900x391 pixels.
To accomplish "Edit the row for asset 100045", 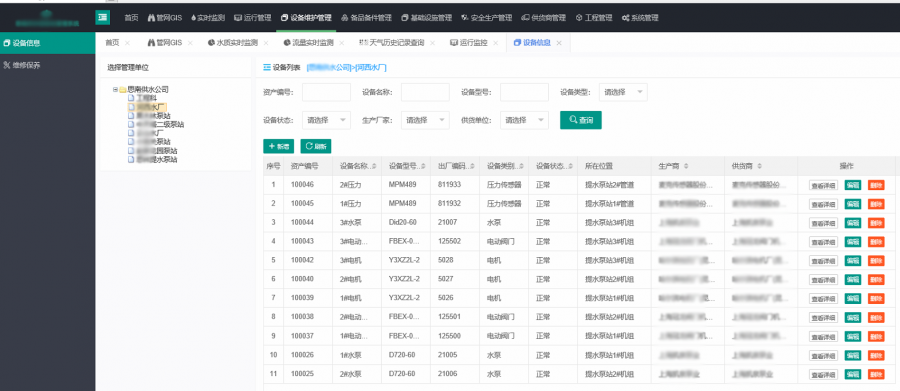I will [x=852, y=204].
